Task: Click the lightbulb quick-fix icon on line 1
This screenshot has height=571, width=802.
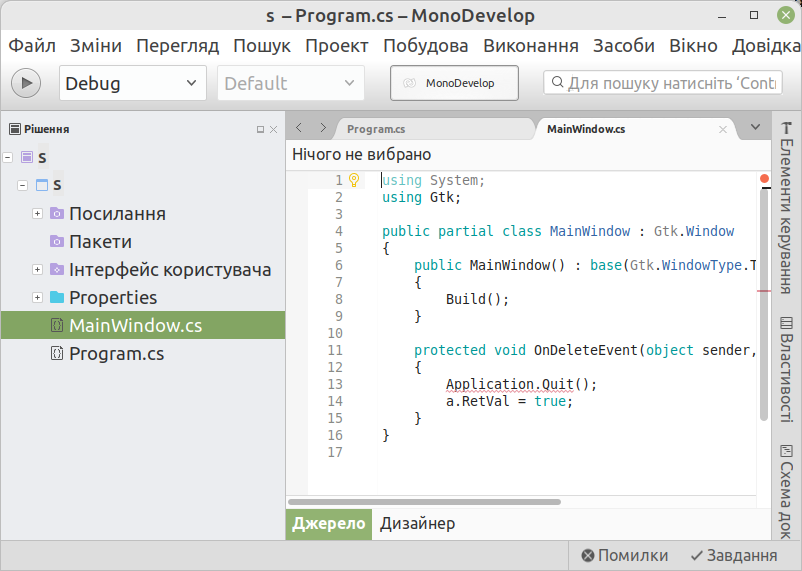Action: 354,180
